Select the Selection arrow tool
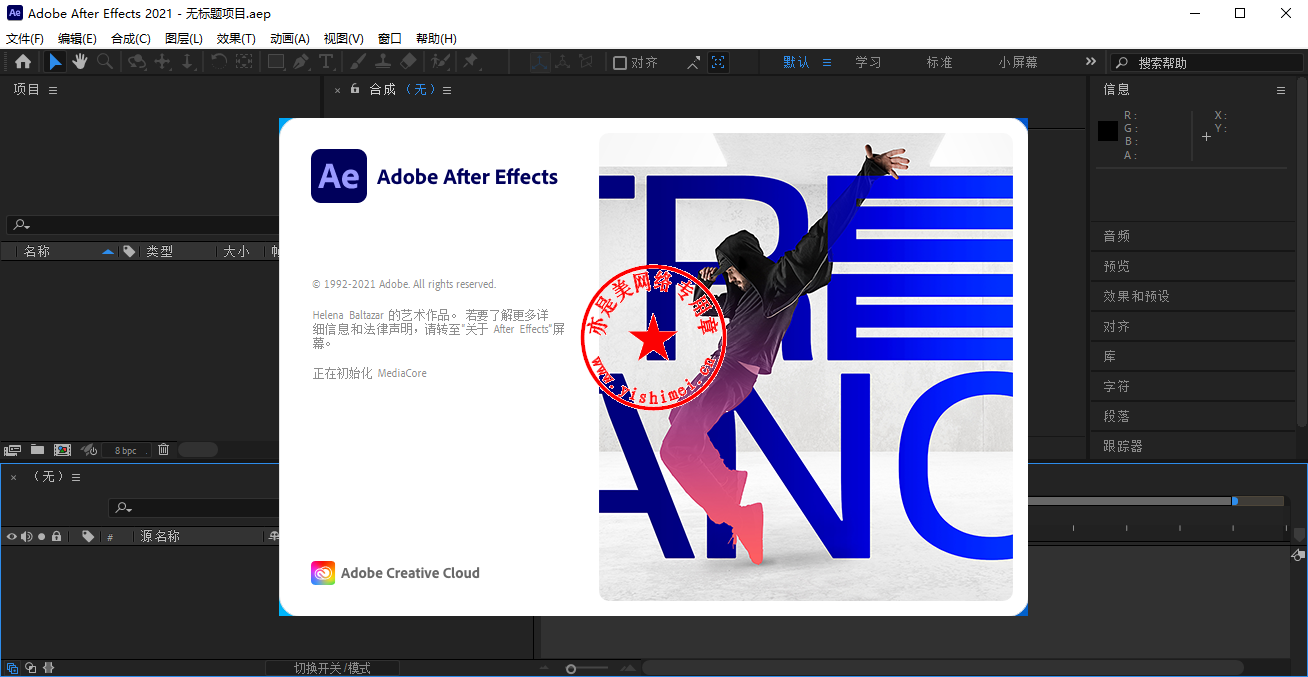Image resolution: width=1308 pixels, height=677 pixels. tap(55, 62)
